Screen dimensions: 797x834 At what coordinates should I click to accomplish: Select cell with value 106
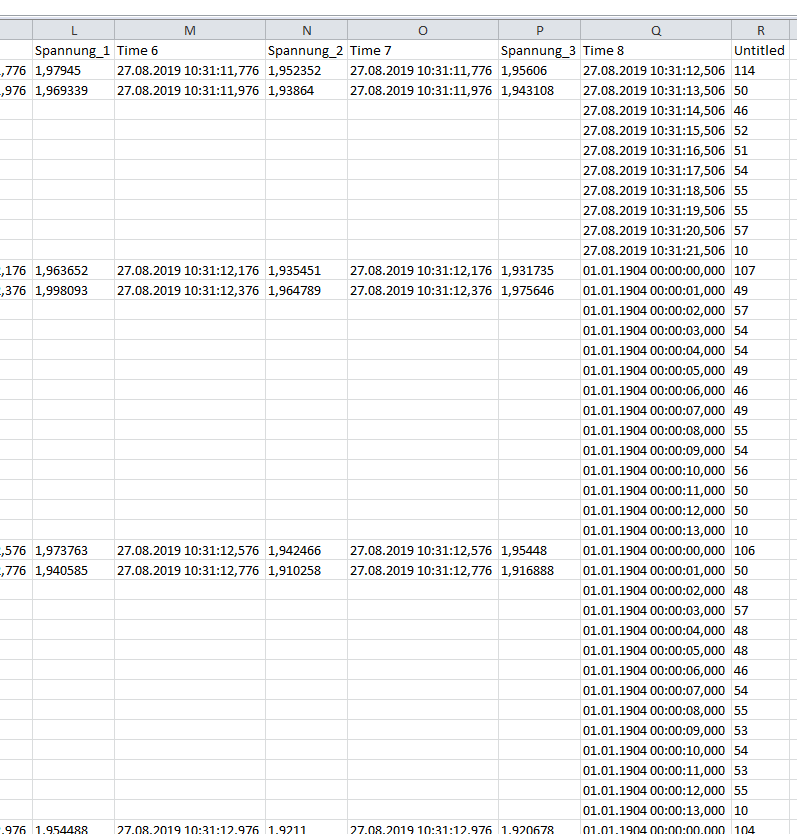[760, 551]
